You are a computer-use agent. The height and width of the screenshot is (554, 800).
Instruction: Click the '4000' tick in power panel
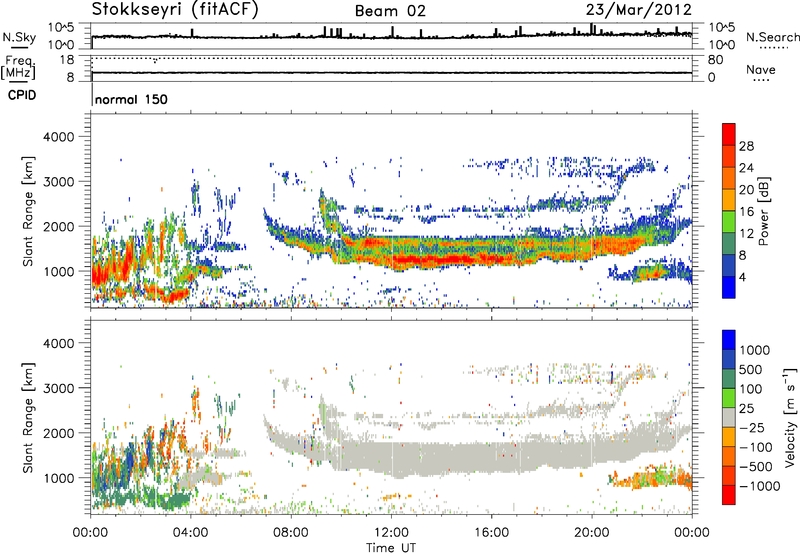(x=58, y=137)
